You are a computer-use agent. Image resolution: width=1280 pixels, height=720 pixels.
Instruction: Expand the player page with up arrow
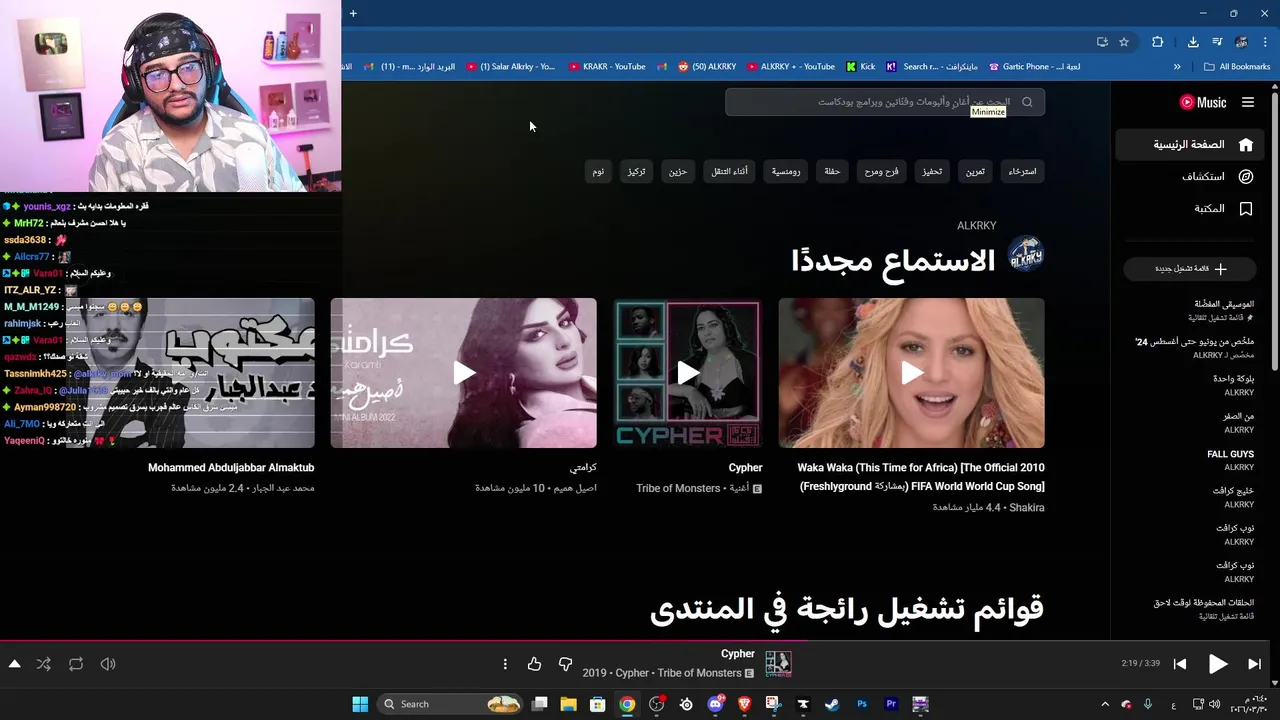[x=14, y=664]
